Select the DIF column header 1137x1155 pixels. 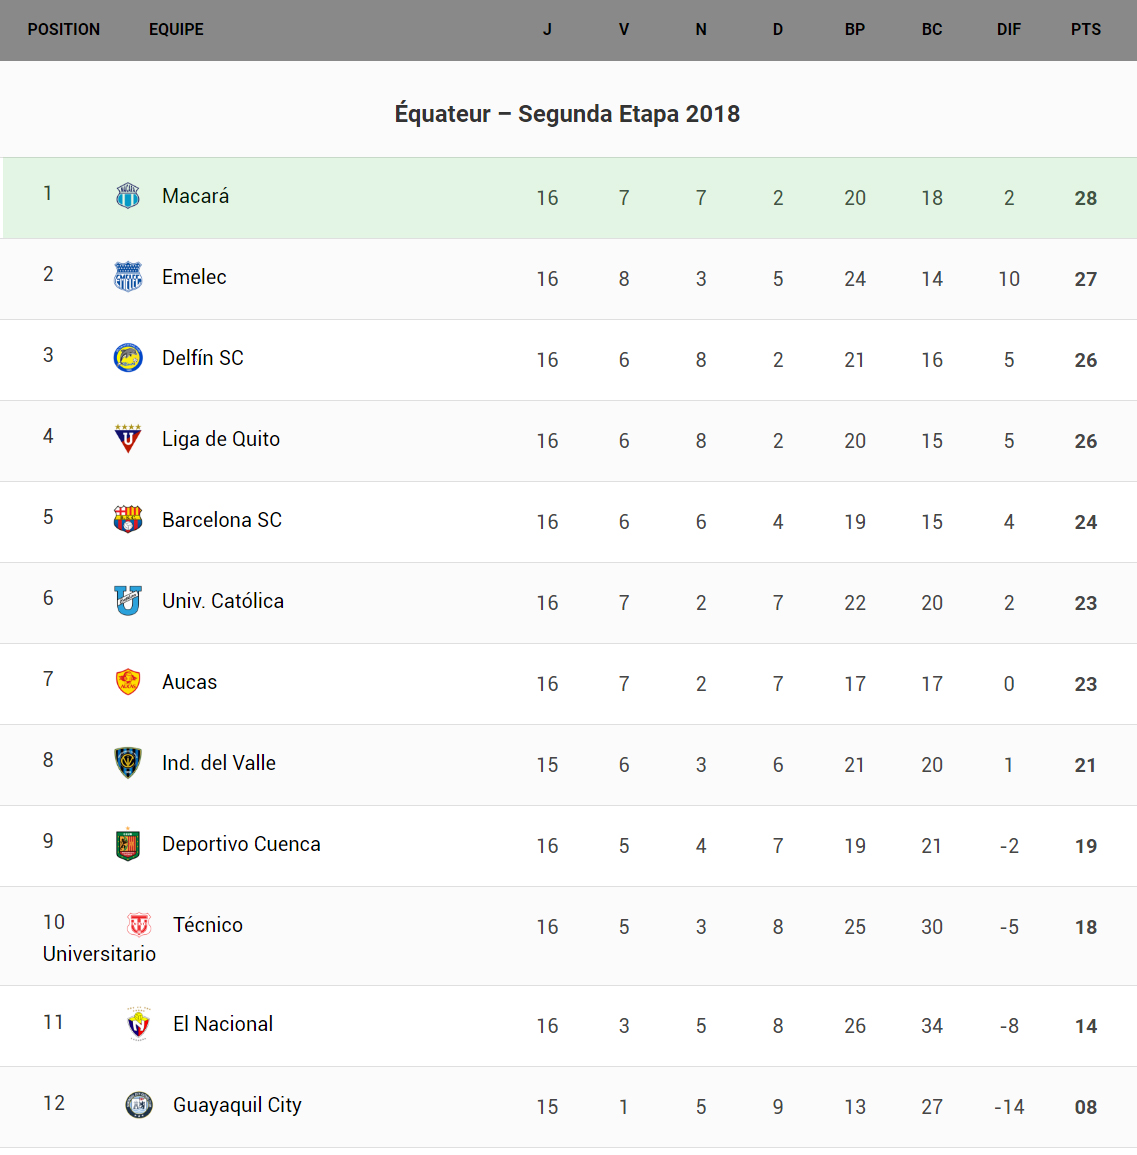(x=1008, y=30)
